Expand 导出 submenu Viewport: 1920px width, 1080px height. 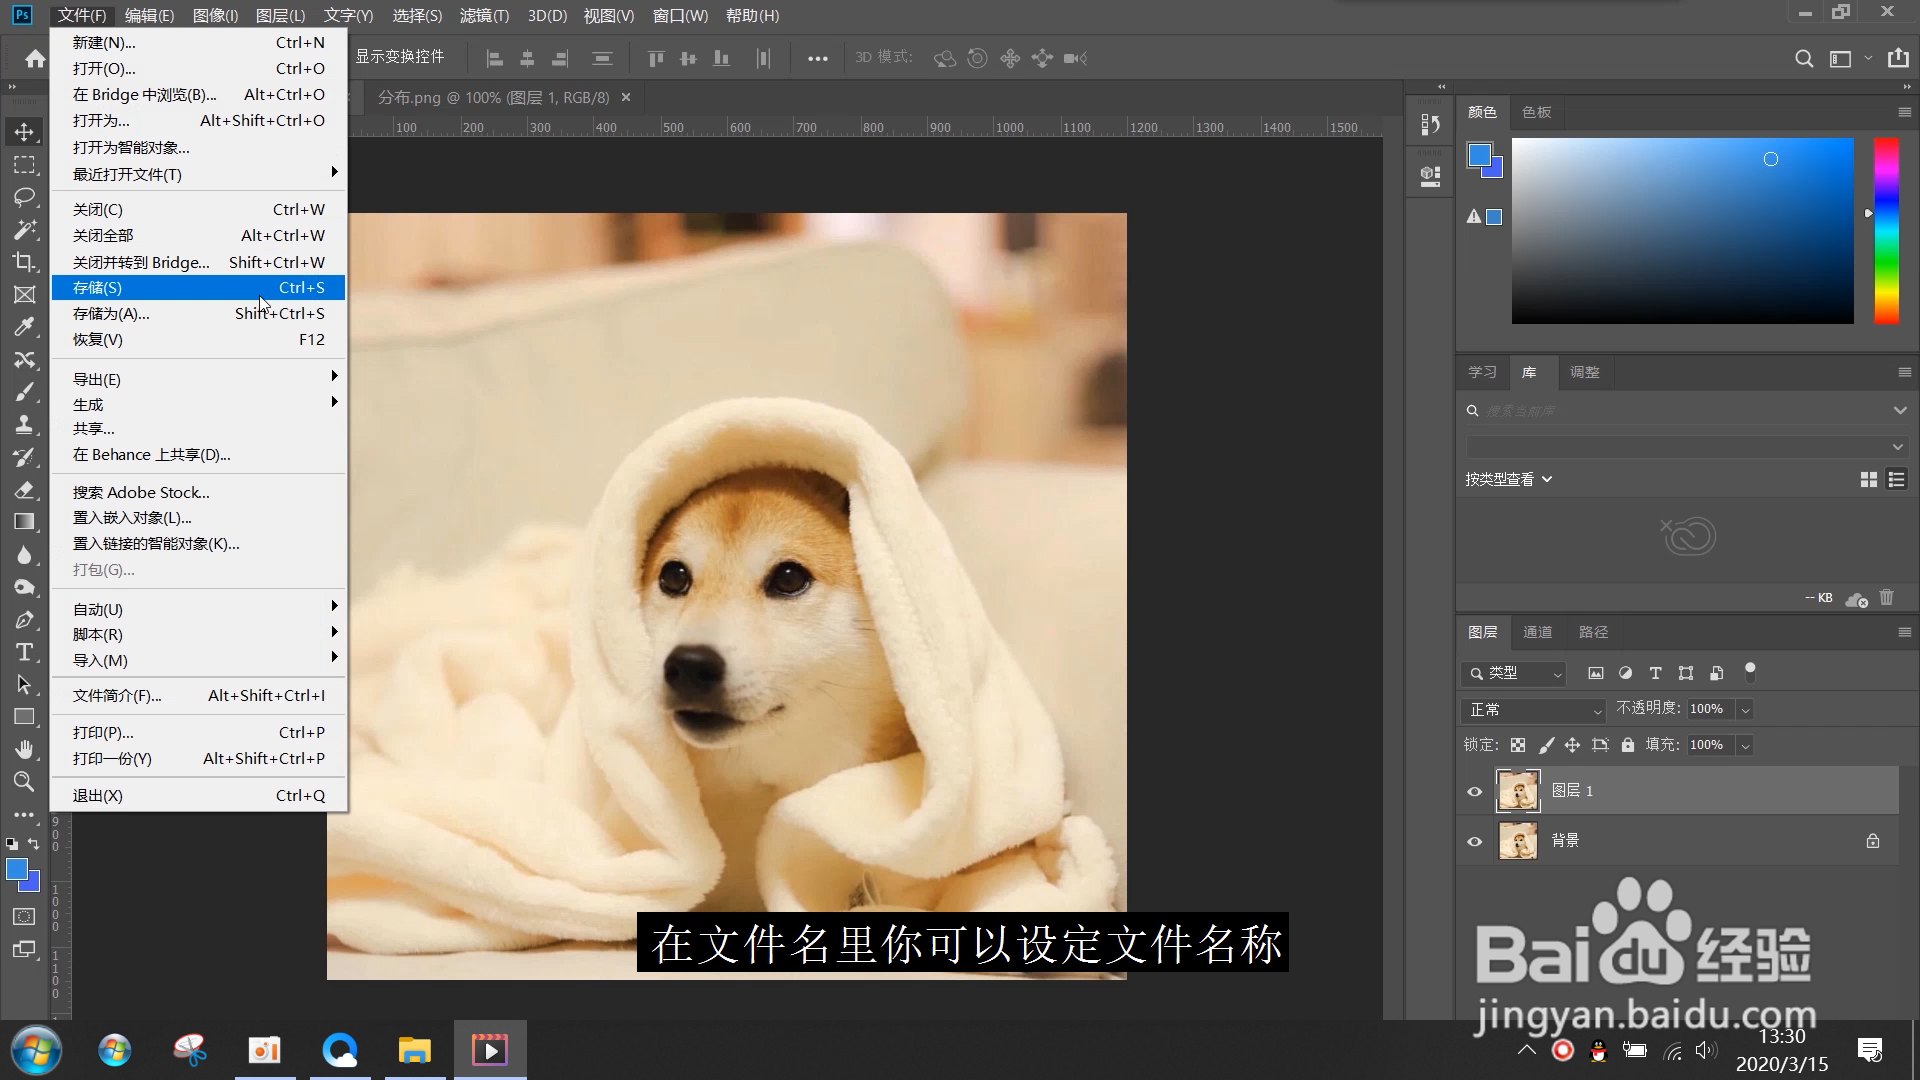point(199,379)
